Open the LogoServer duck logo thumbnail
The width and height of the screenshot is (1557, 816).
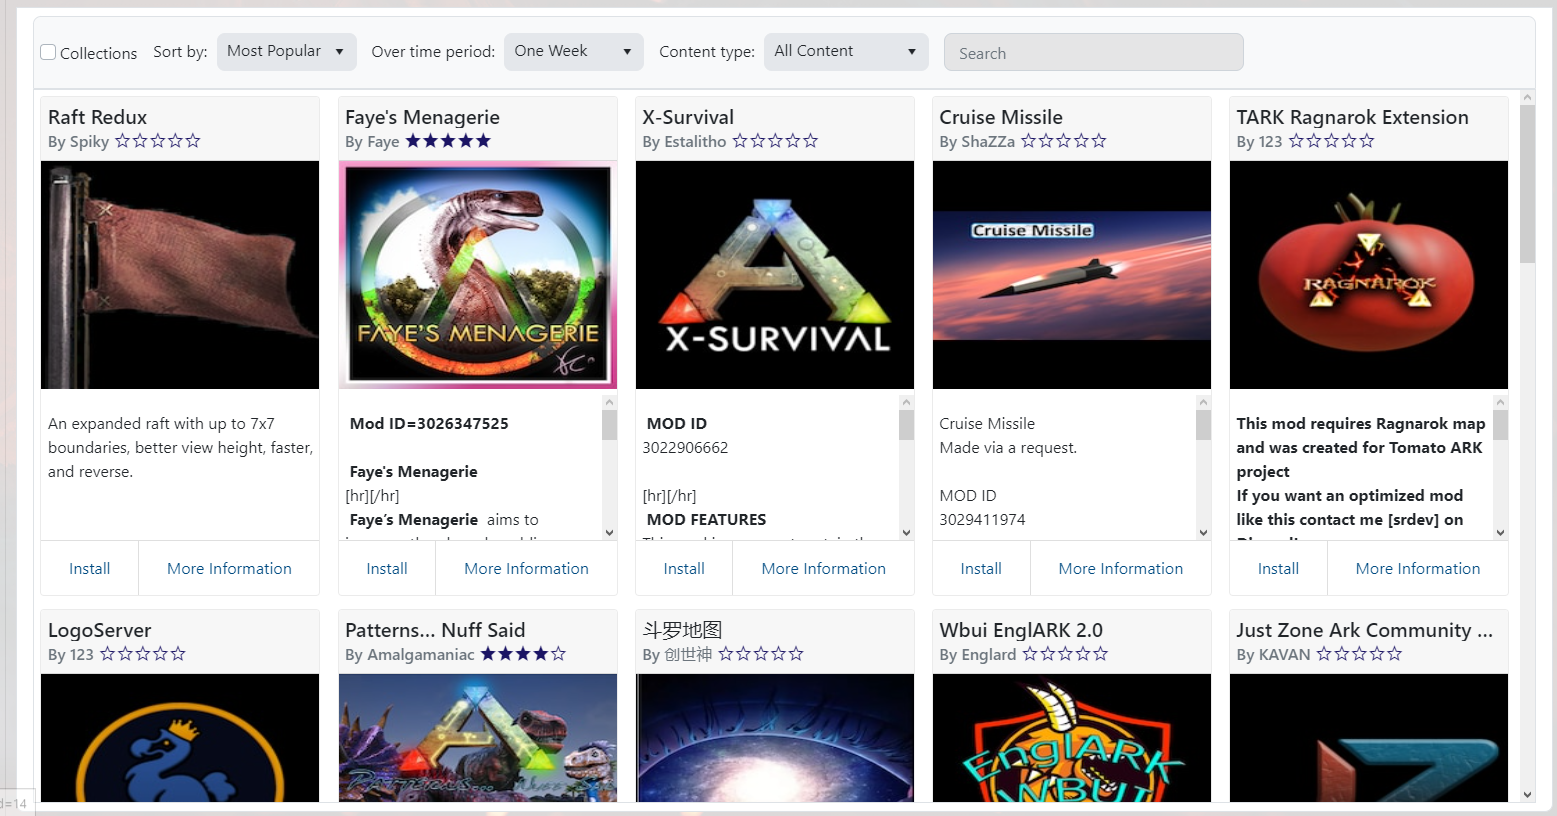[x=180, y=738]
